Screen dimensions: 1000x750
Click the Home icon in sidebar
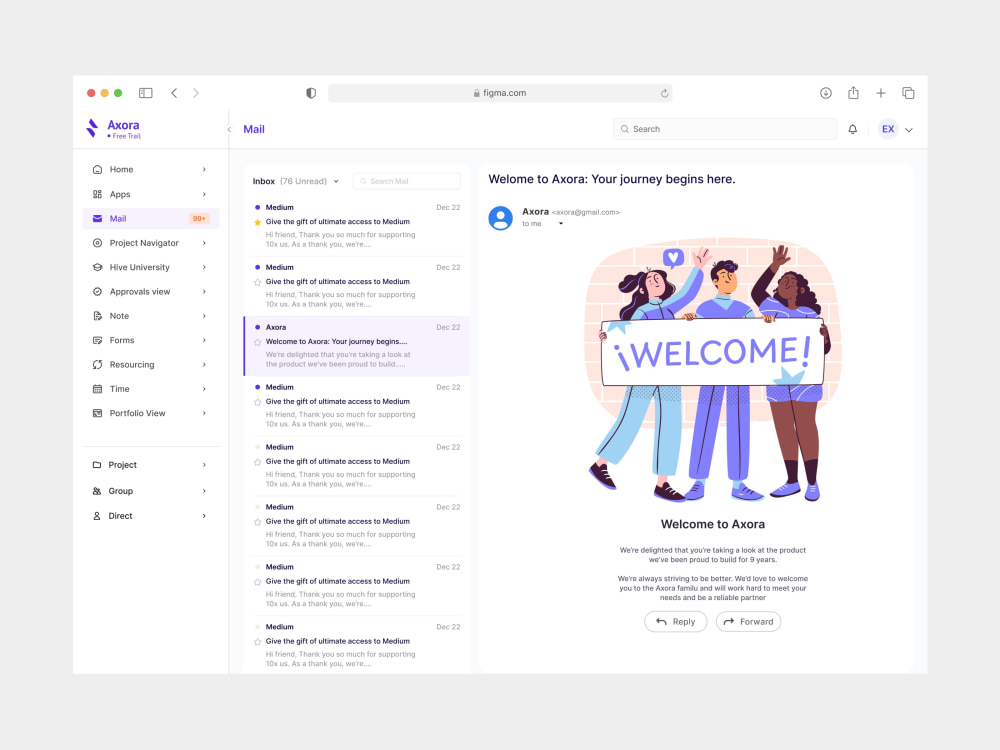click(97, 170)
